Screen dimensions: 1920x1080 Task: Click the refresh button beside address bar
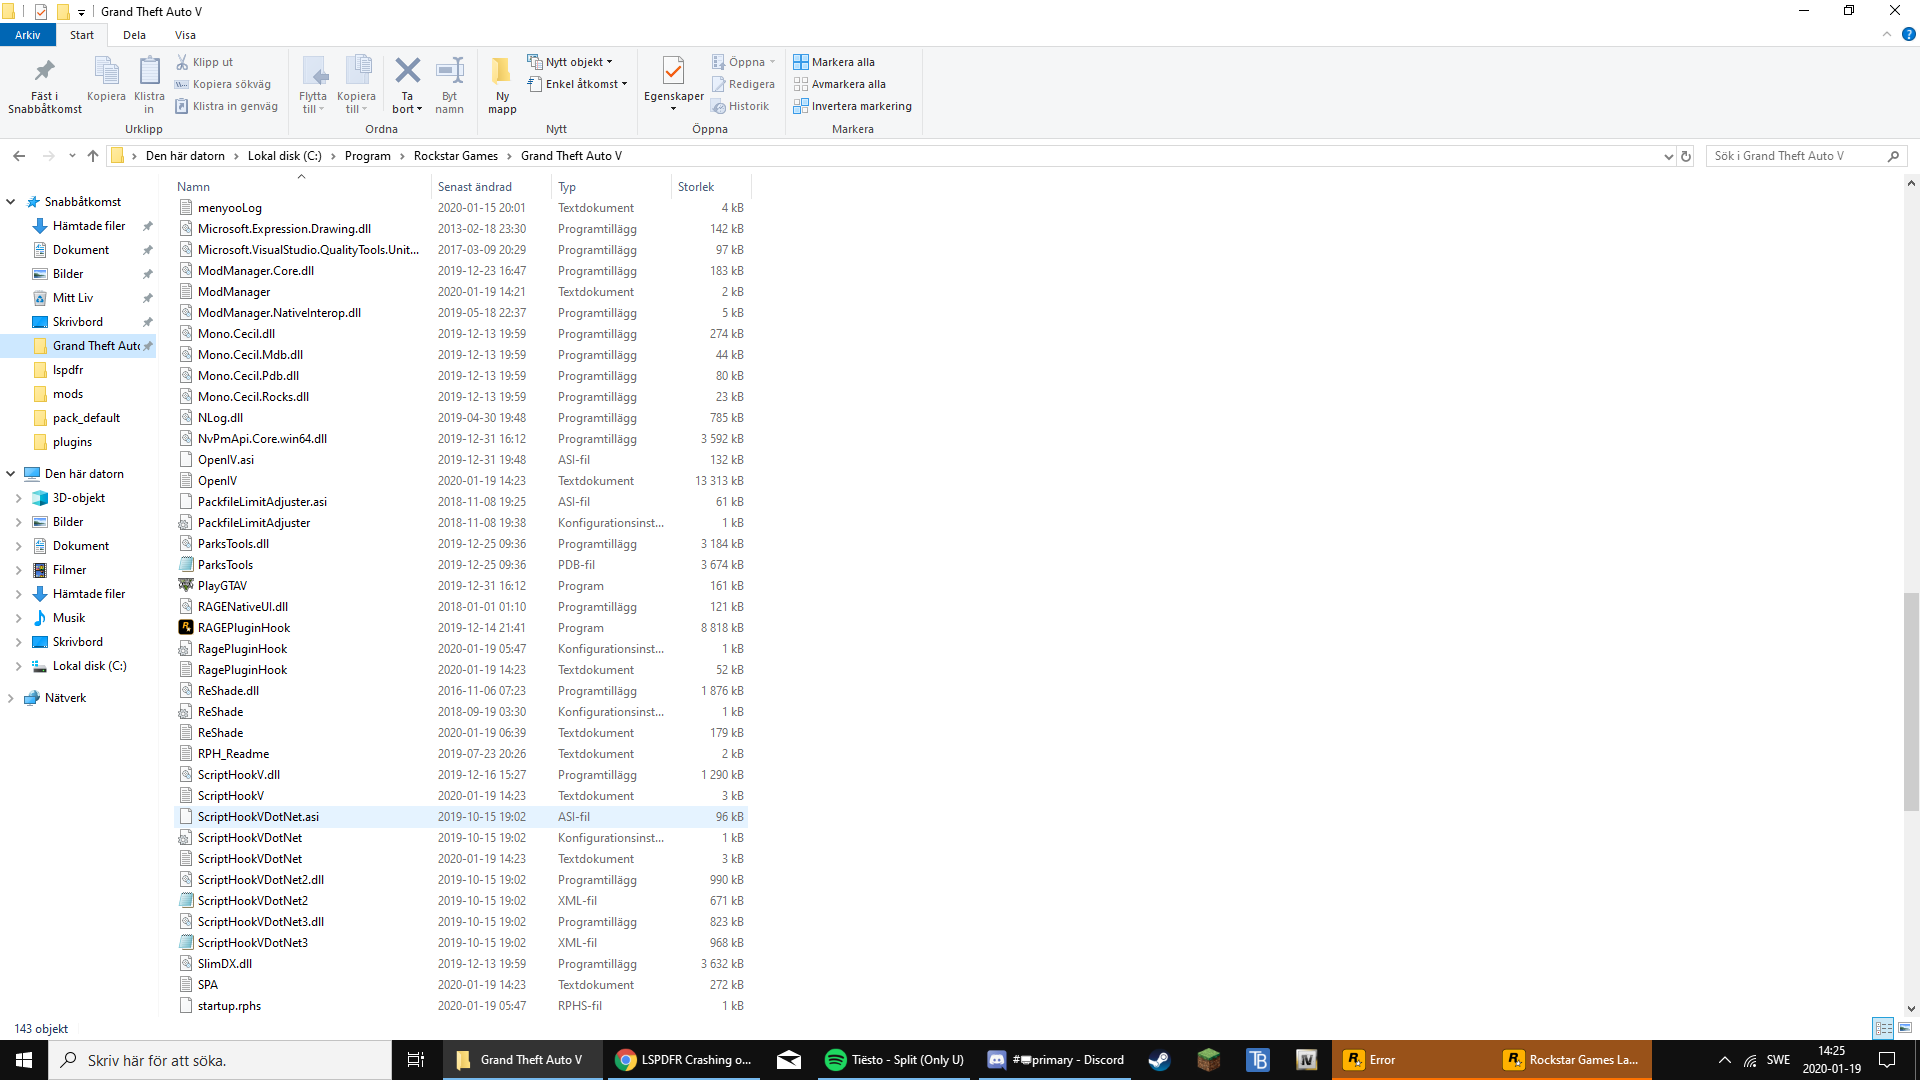click(1686, 156)
